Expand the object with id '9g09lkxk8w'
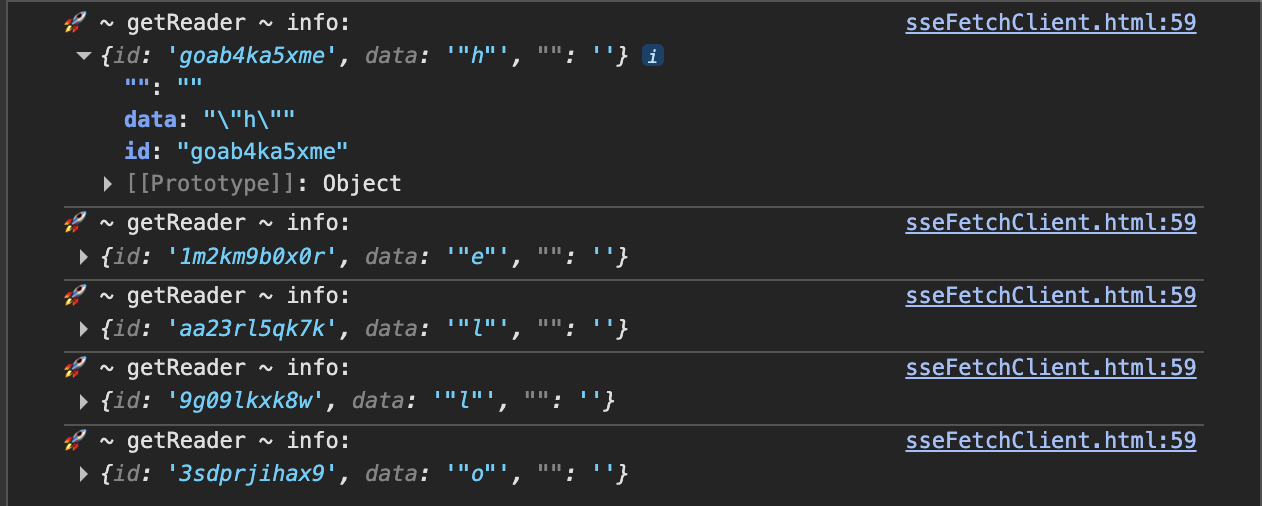Screen dimensions: 1262x506 [x=84, y=402]
